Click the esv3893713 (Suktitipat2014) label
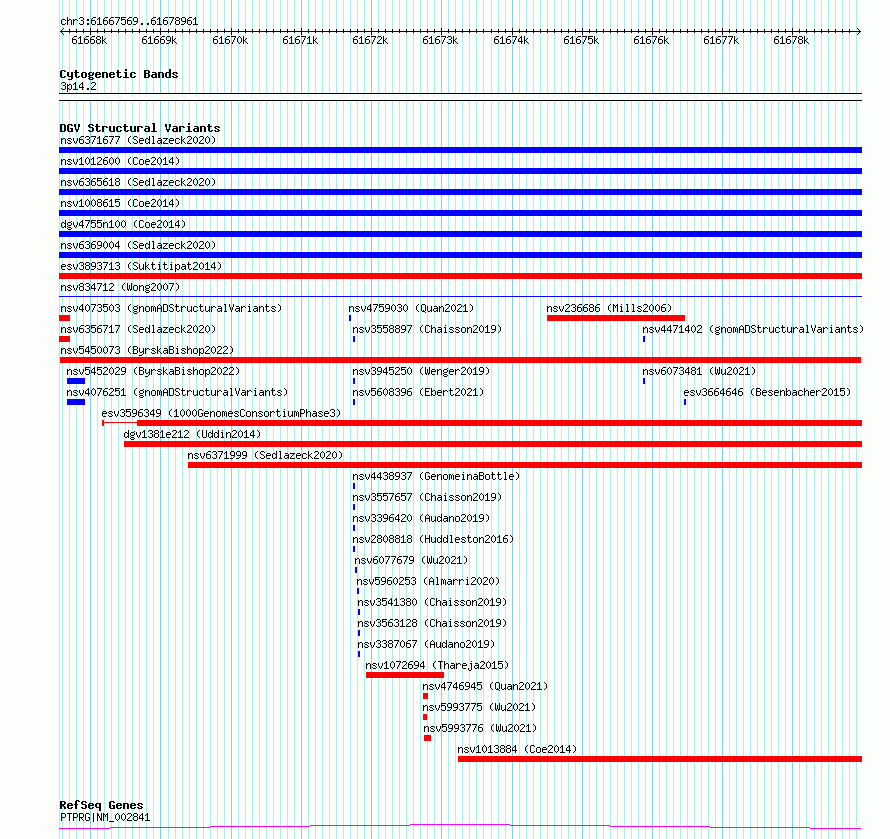The height and width of the screenshot is (839, 890). tap(141, 266)
